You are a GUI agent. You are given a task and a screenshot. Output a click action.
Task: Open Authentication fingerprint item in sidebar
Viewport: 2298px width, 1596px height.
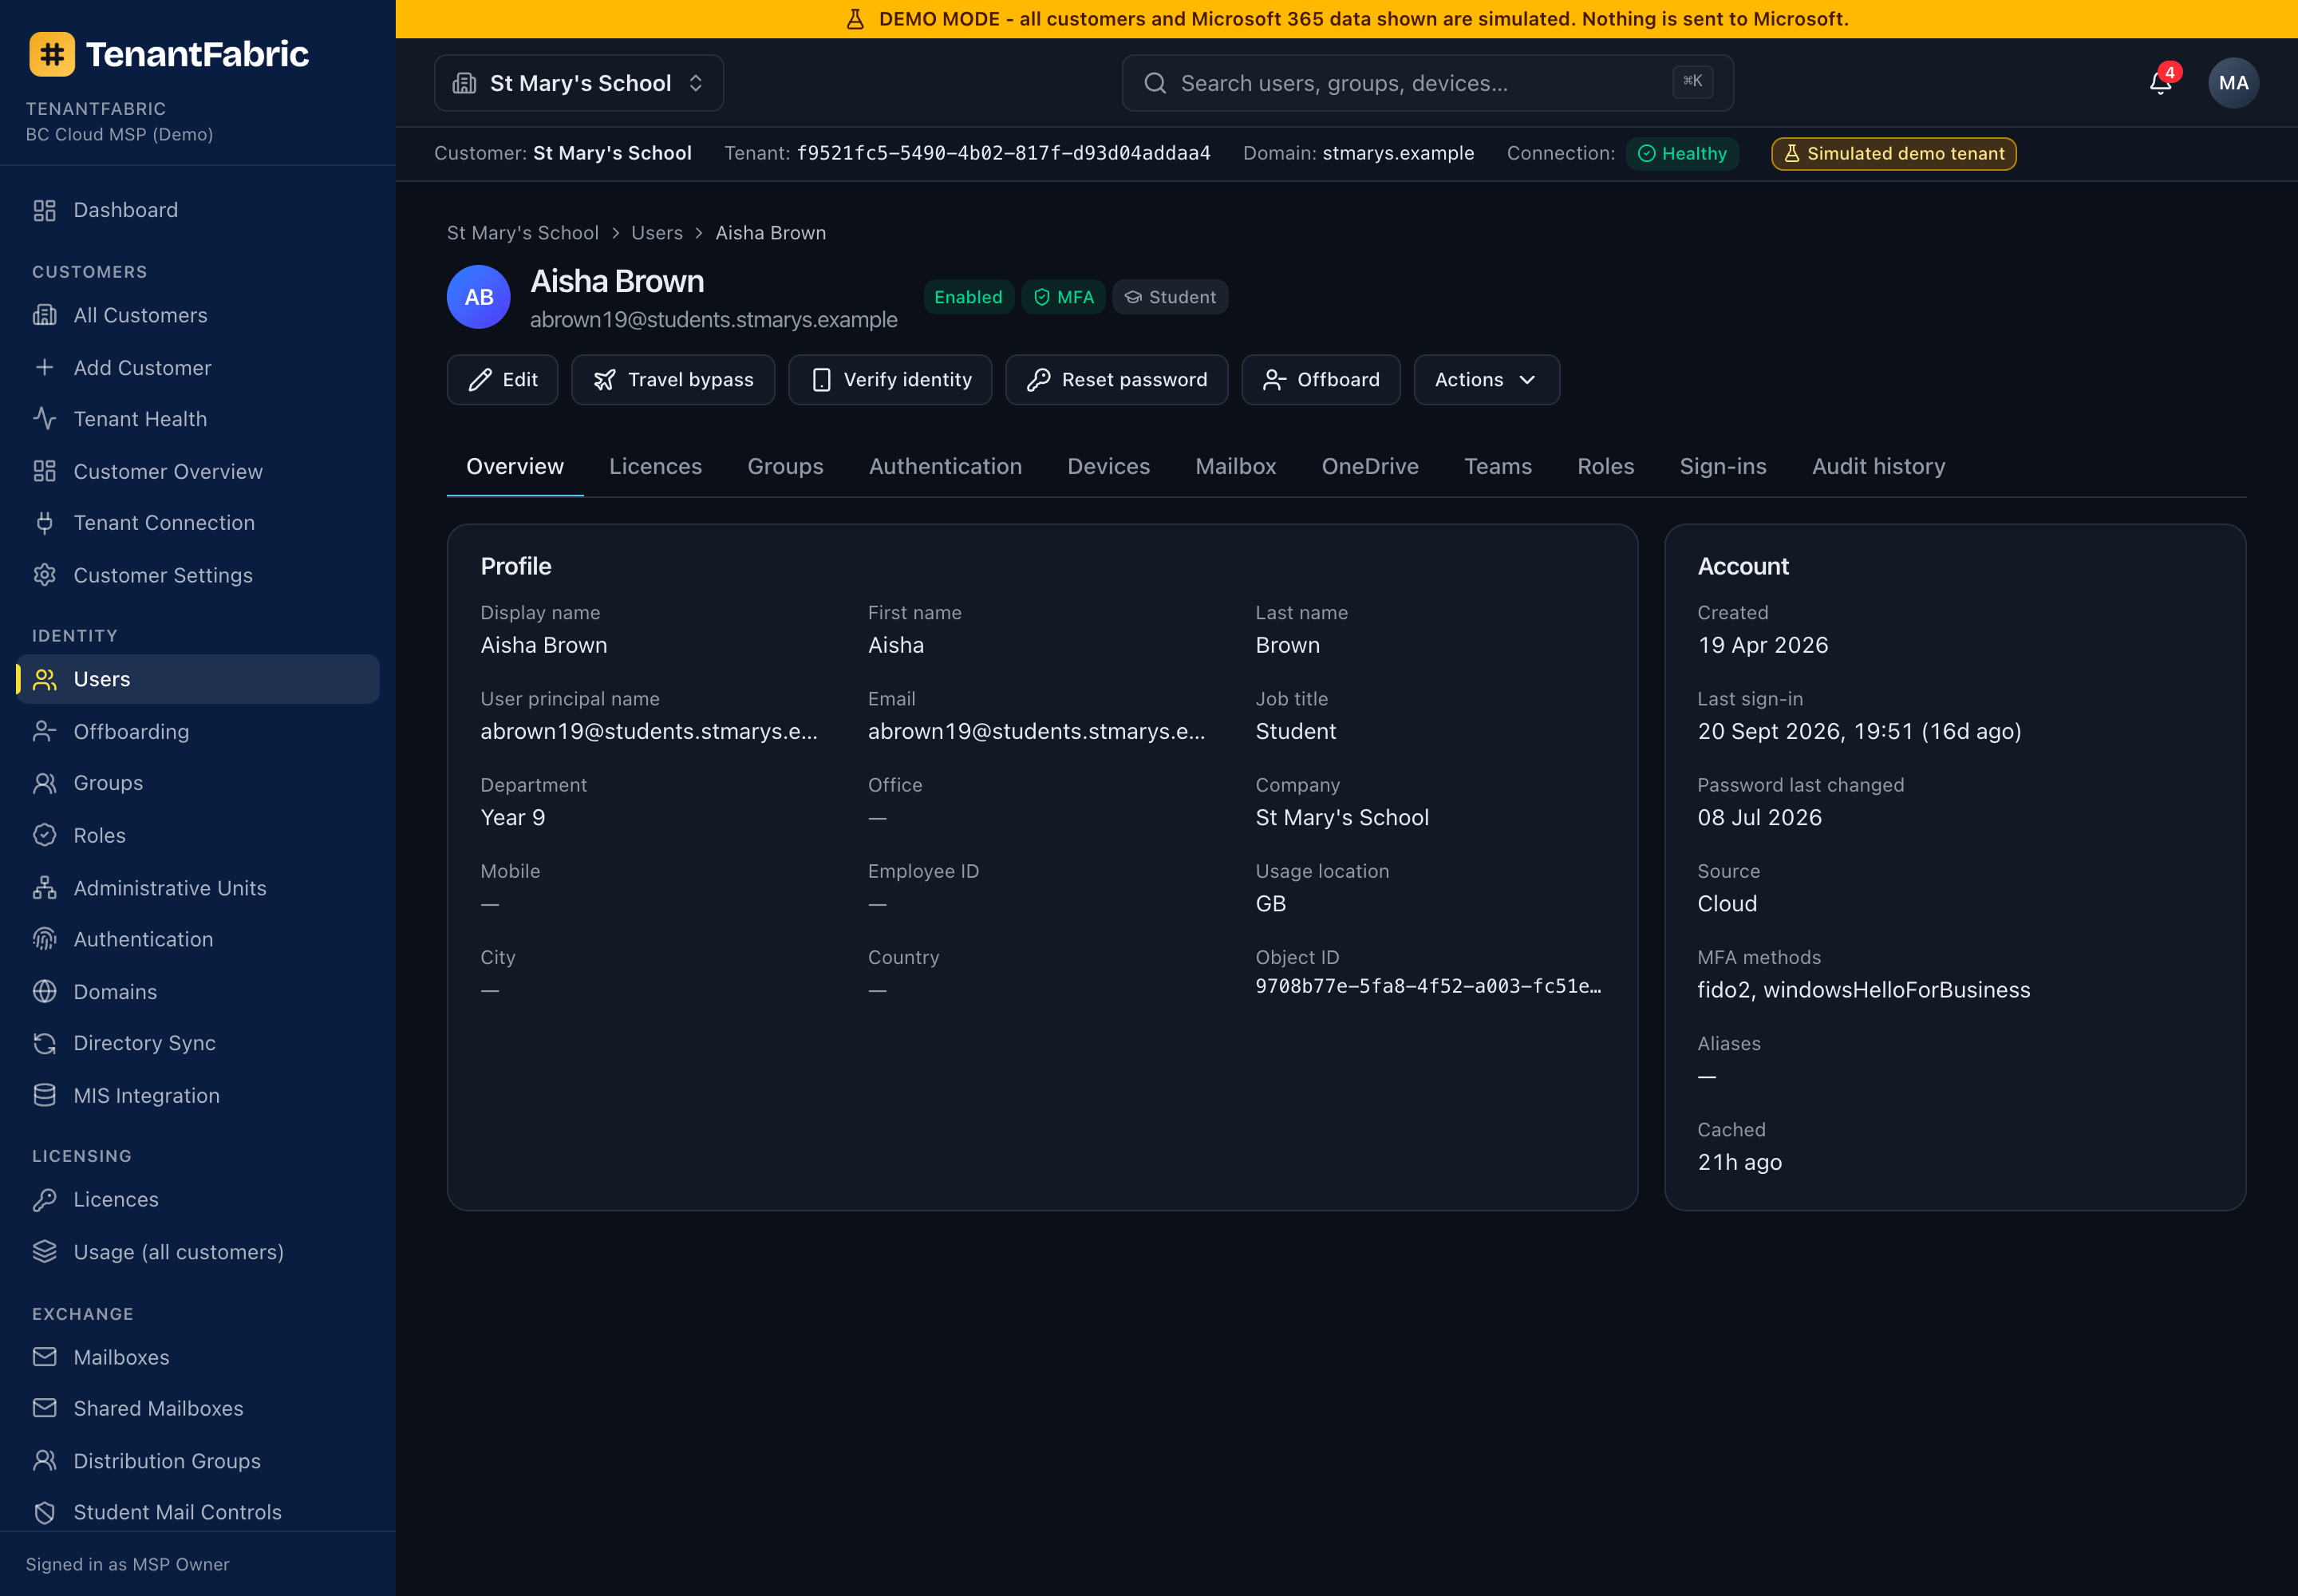(x=198, y=939)
